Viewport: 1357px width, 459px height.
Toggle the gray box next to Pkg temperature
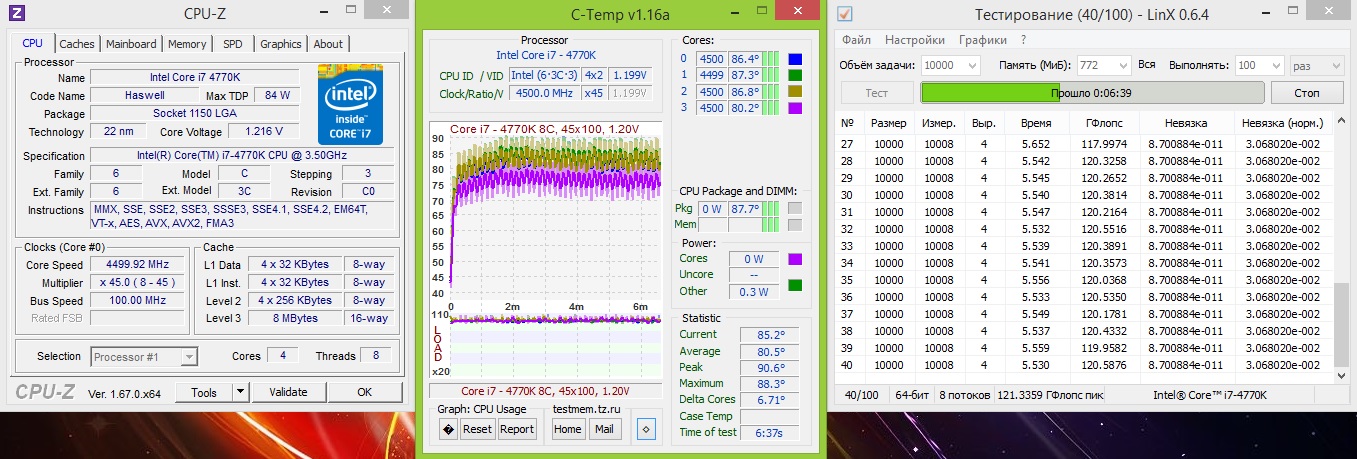[795, 209]
